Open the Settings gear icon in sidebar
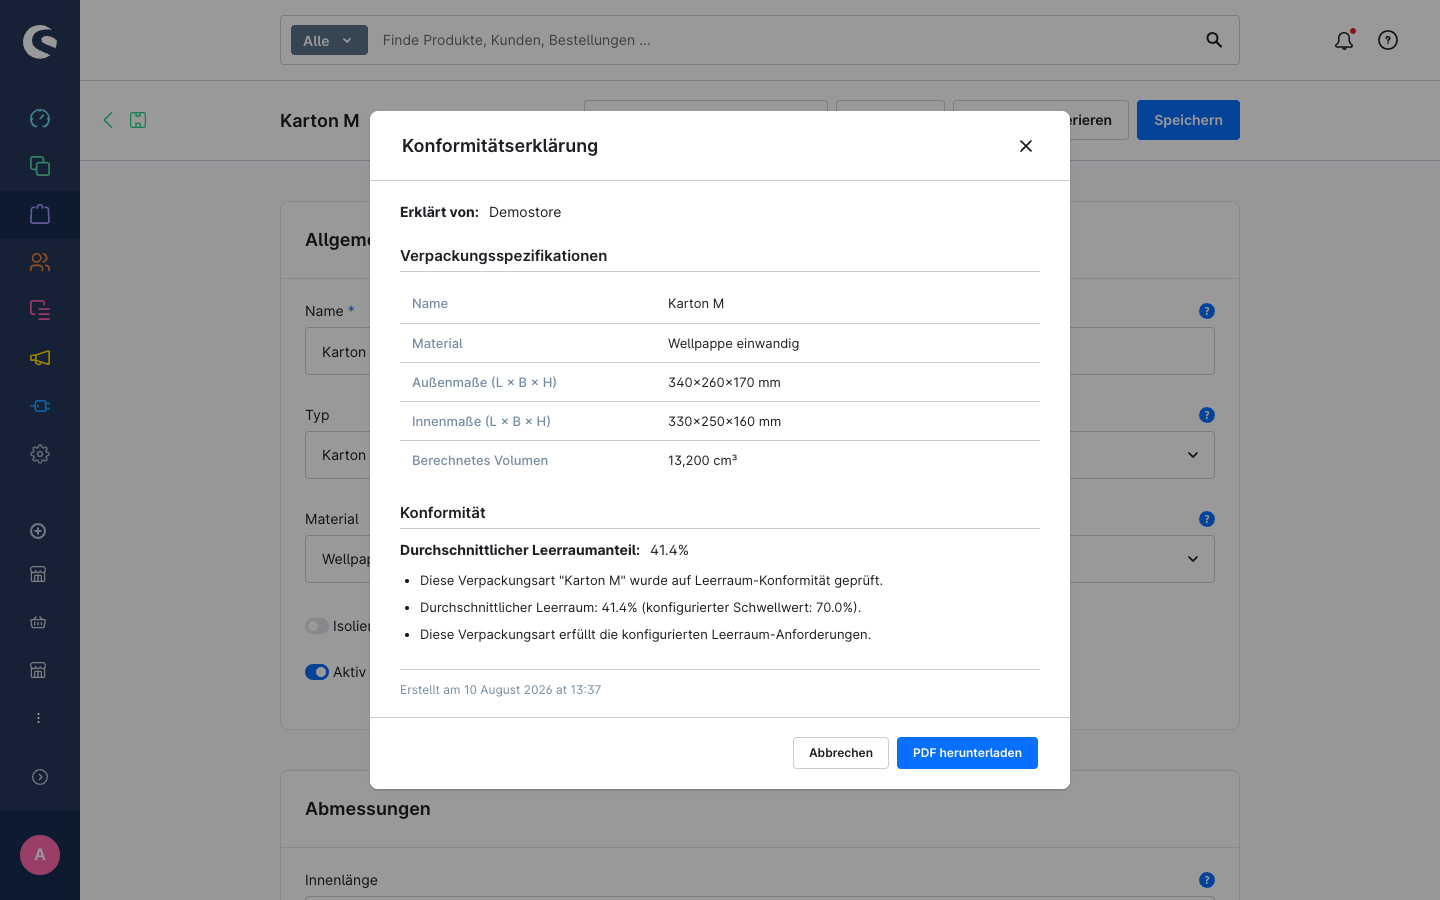1440x900 pixels. [40, 454]
